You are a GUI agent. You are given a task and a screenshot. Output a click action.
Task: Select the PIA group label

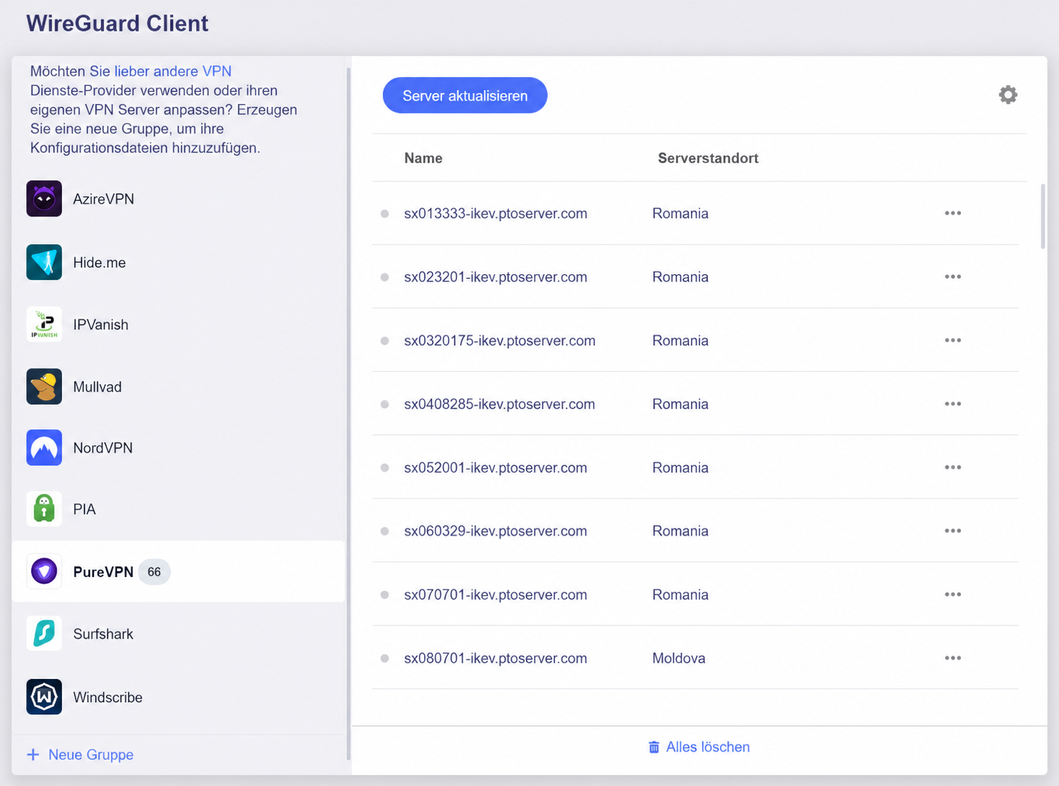coord(84,509)
